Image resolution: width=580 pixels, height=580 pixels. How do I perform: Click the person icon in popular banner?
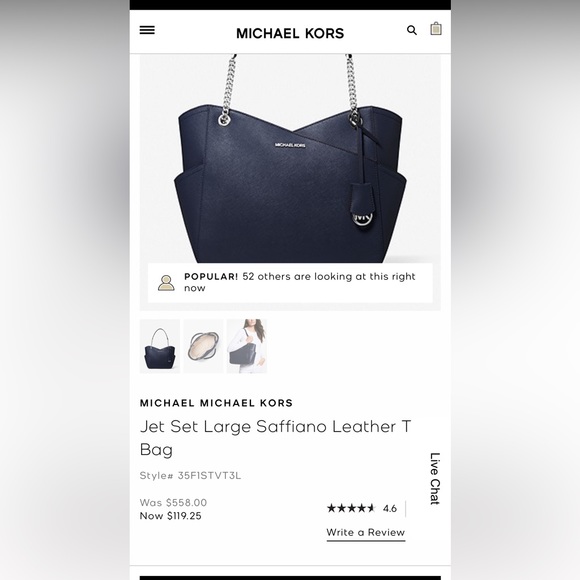pyautogui.click(x=166, y=283)
